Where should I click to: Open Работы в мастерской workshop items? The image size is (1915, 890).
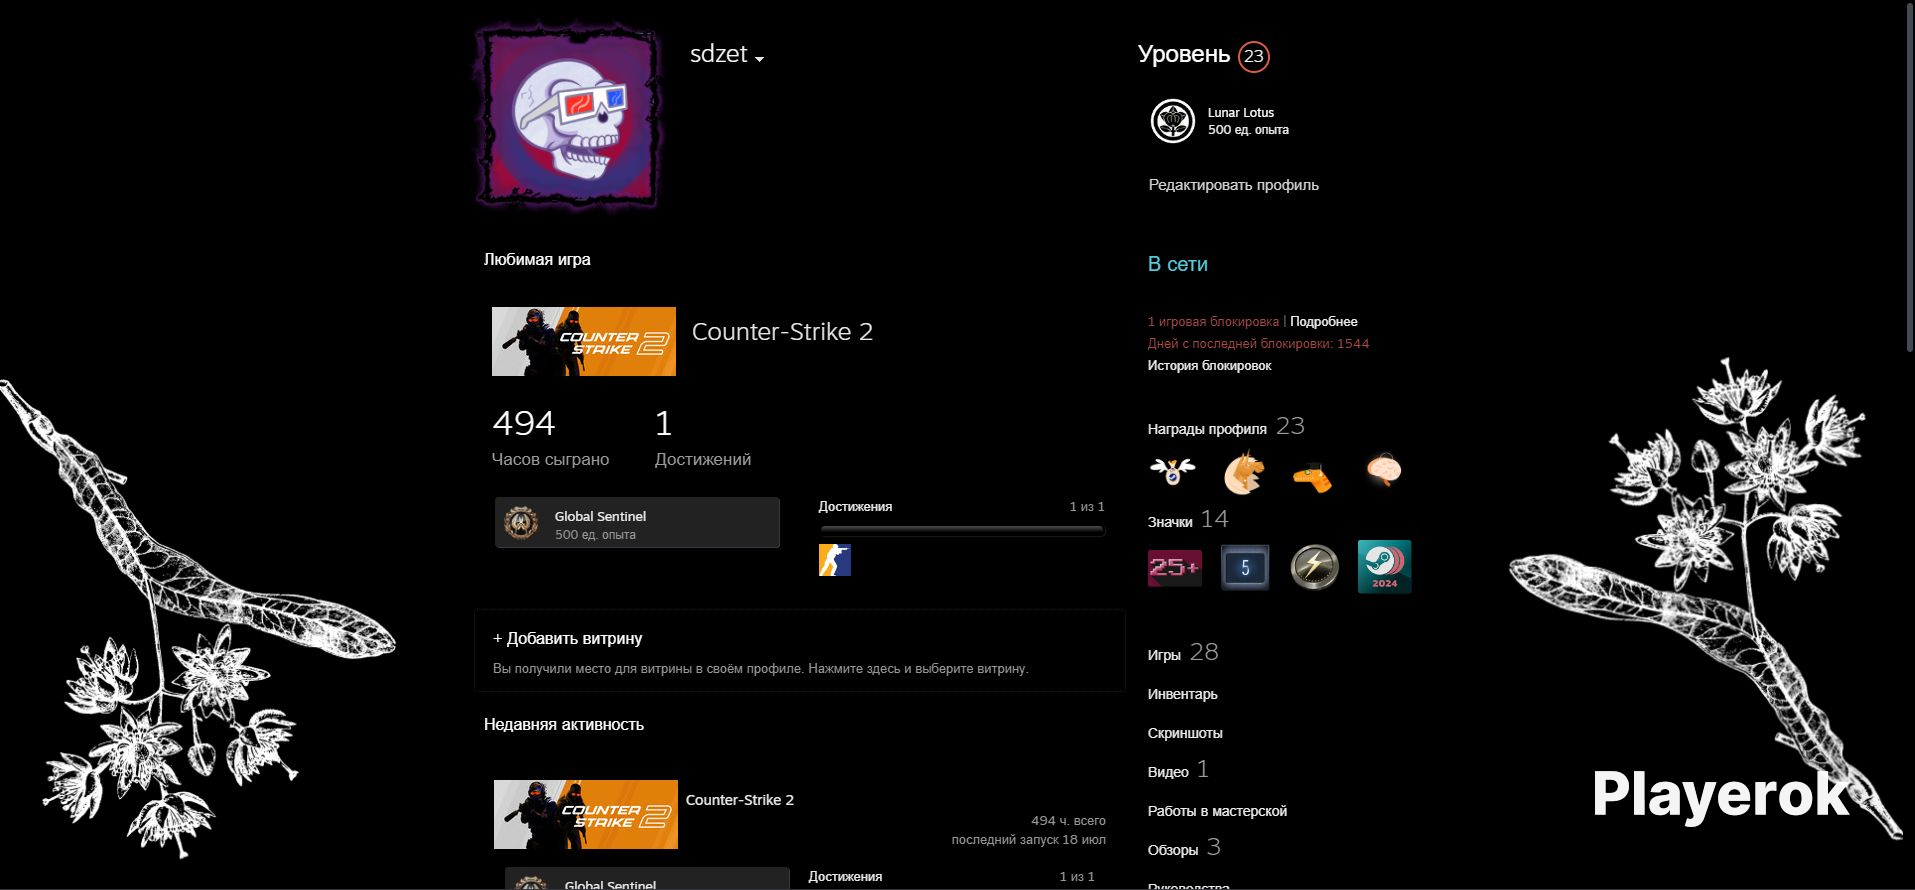[x=1217, y=811]
